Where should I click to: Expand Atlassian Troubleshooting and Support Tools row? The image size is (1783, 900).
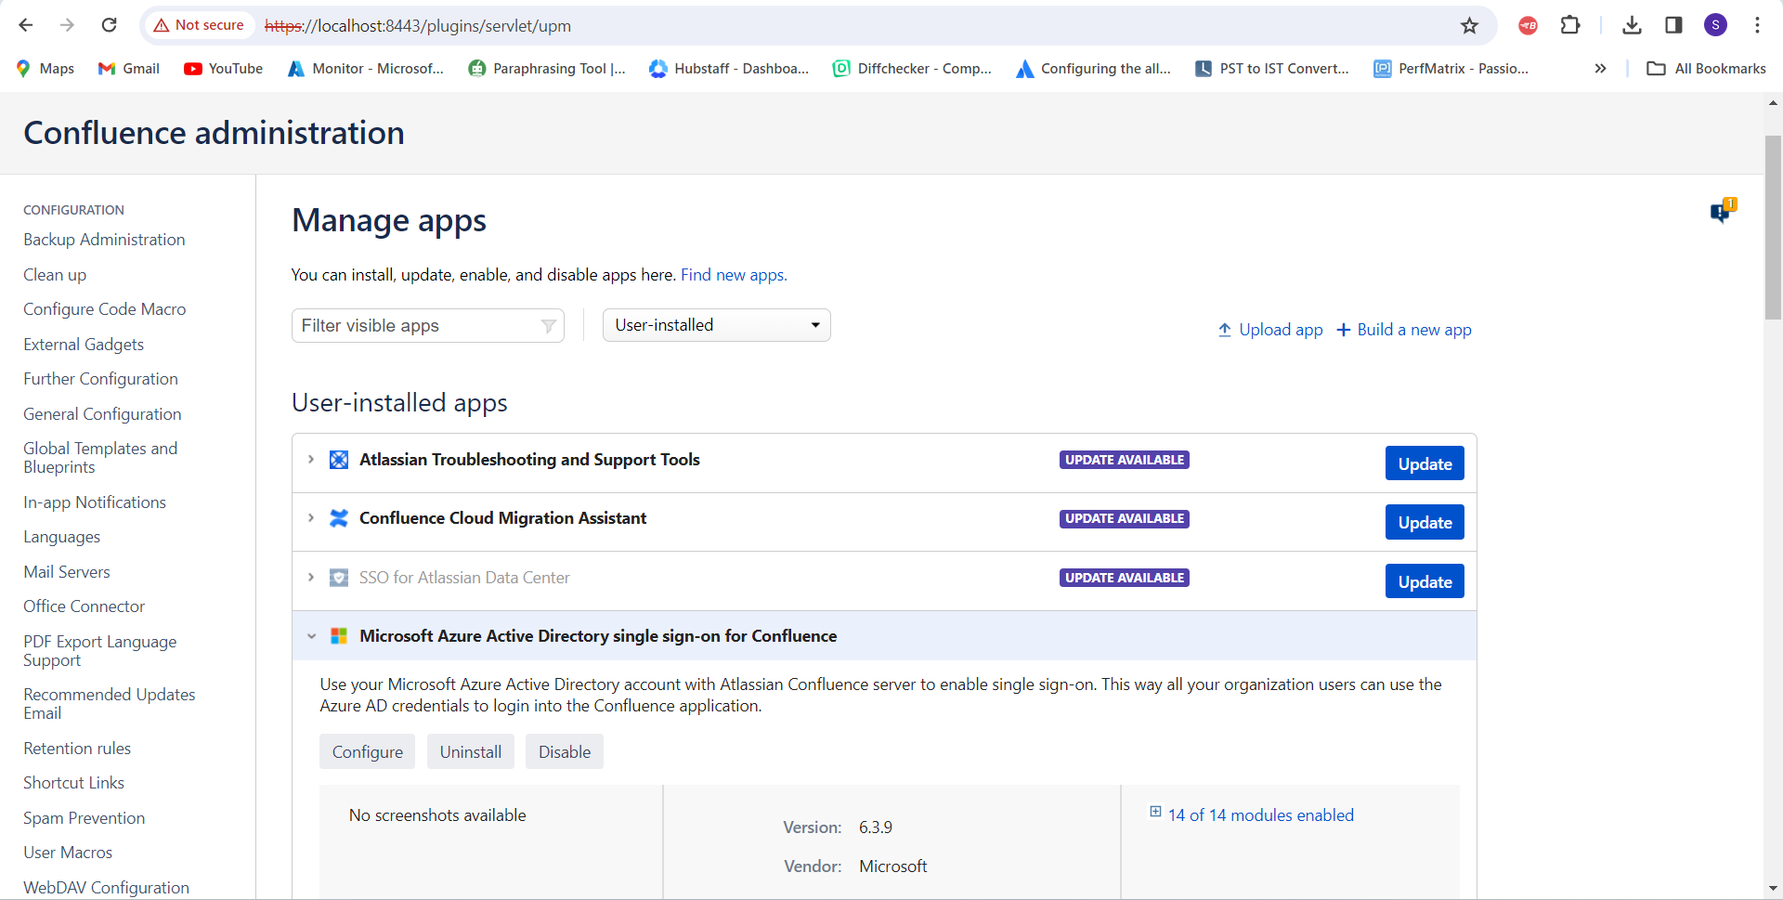[311, 460]
